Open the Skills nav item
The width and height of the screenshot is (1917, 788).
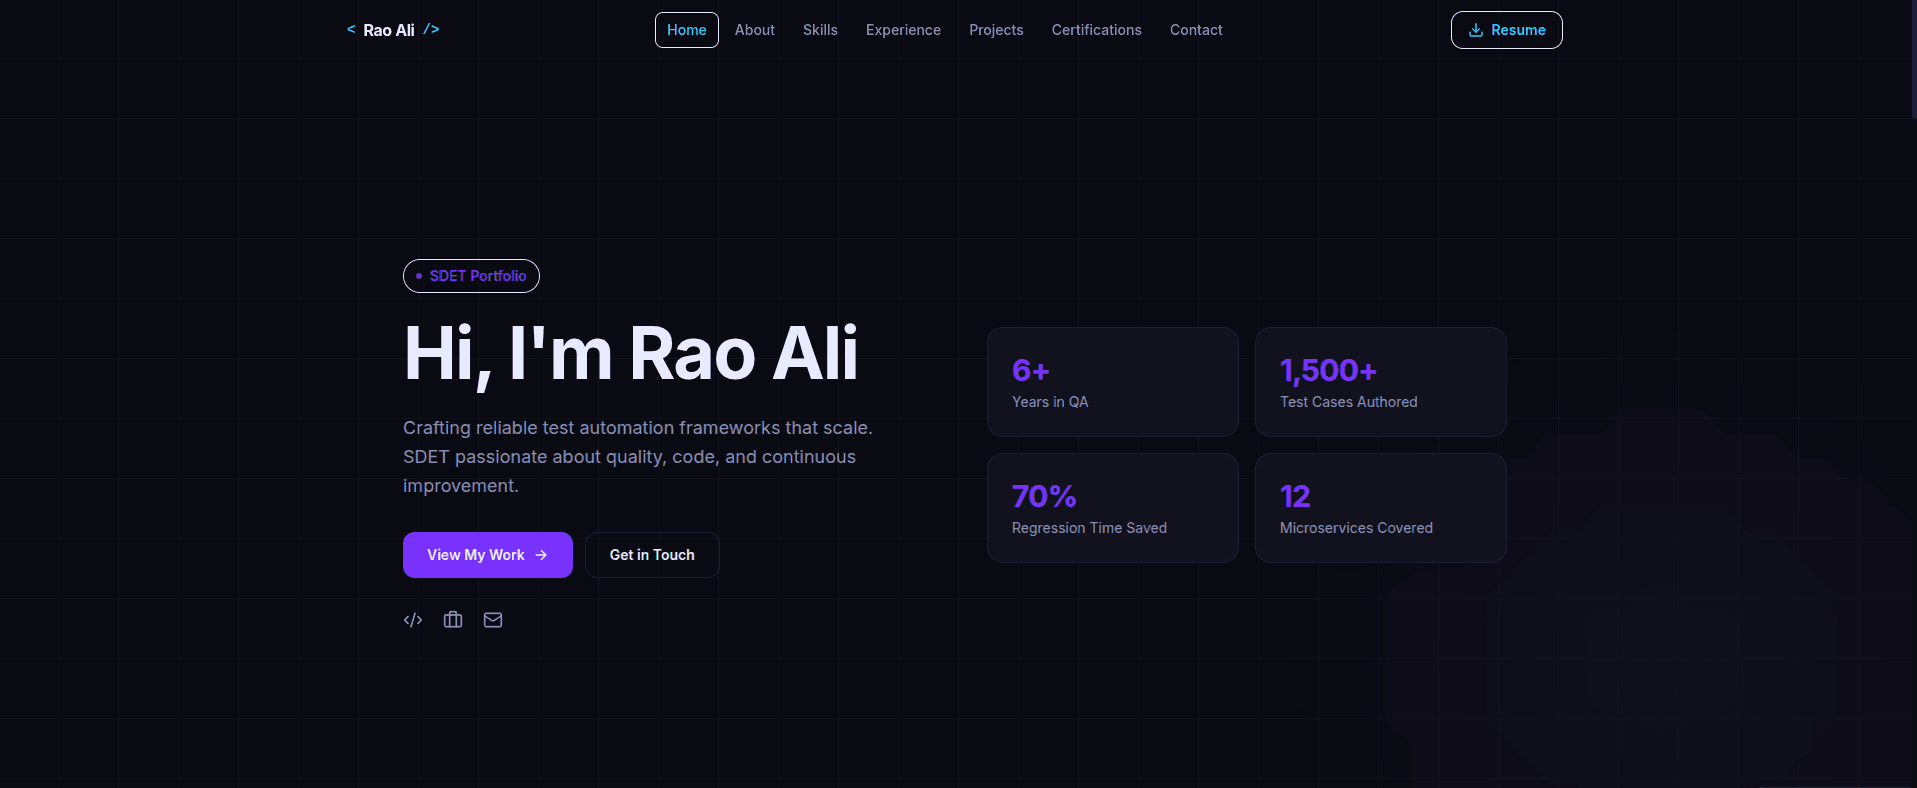pos(820,30)
